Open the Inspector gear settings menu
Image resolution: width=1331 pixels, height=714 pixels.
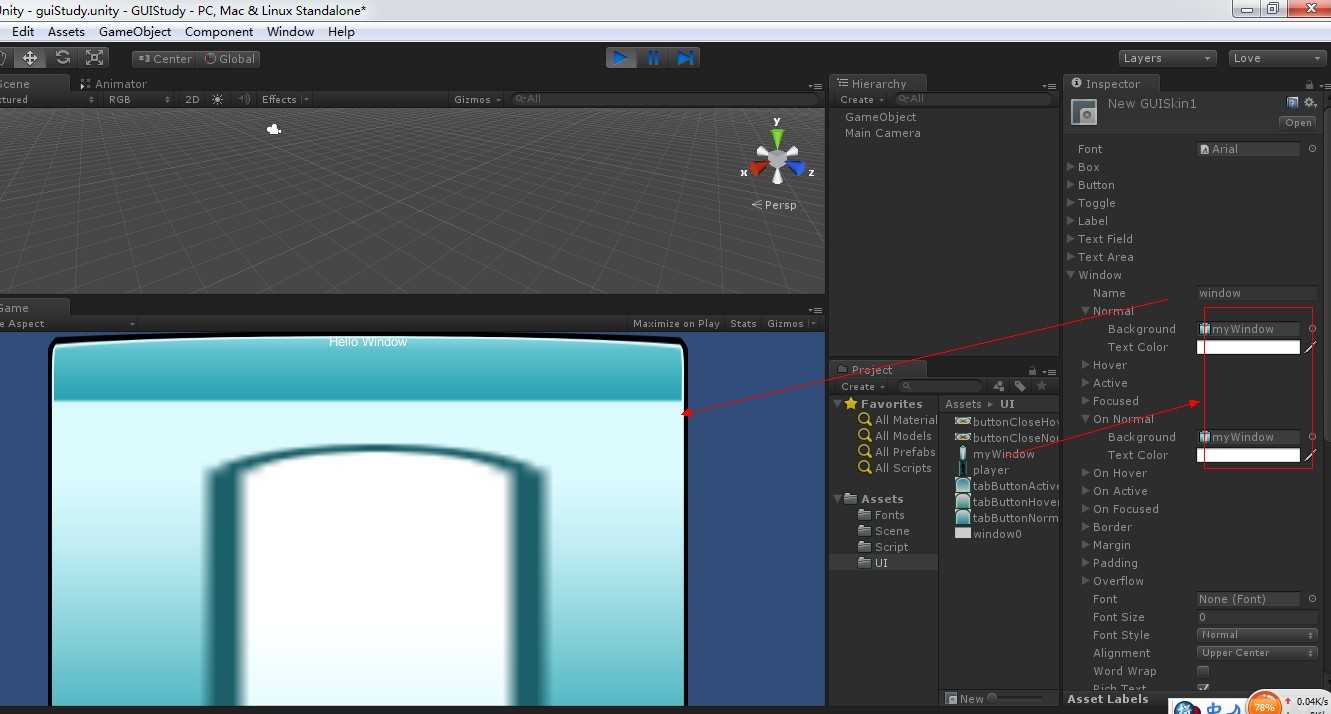1310,102
